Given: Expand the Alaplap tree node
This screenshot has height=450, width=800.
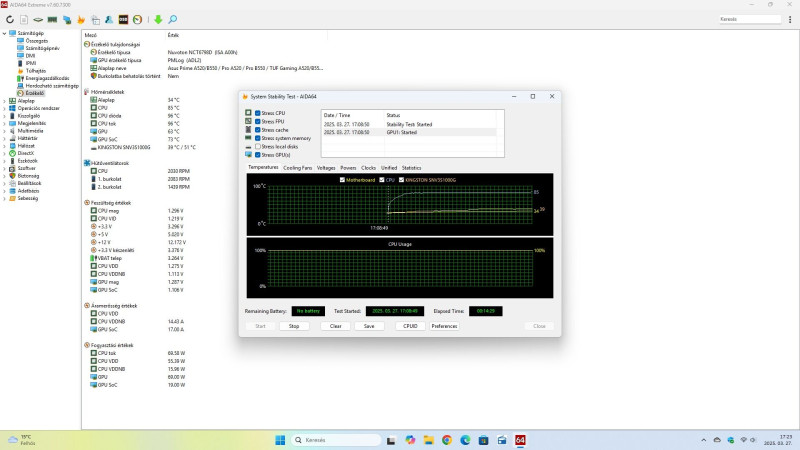Looking at the screenshot, I should coord(5,101).
